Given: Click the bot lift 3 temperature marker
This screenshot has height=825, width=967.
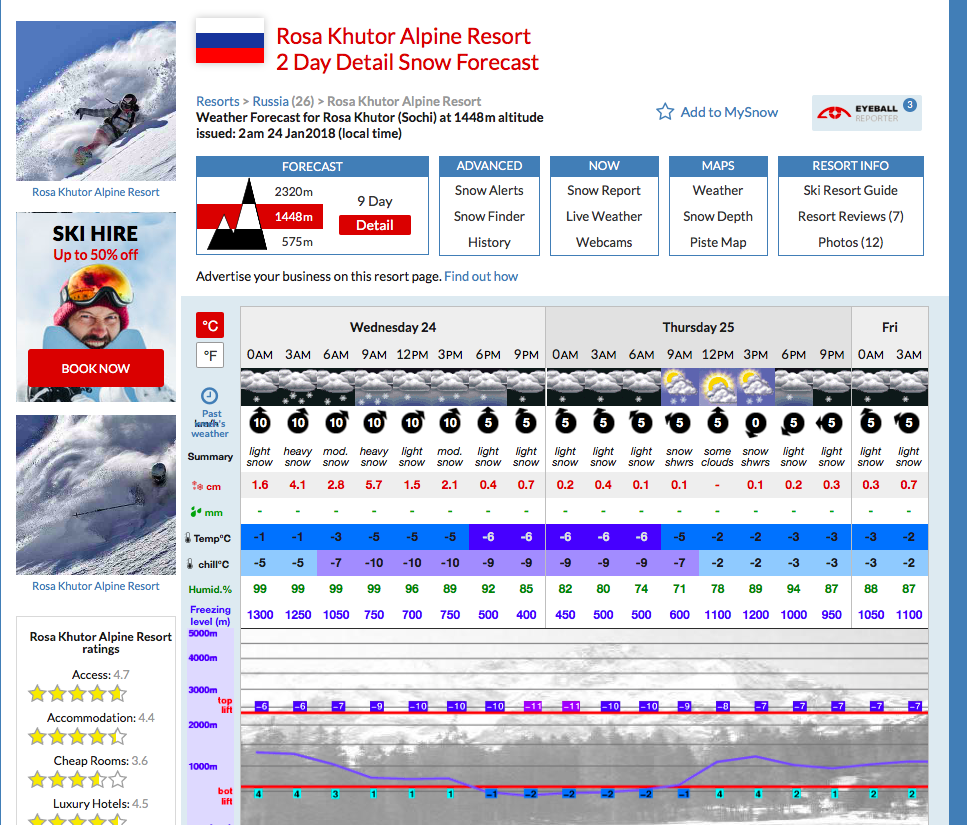Looking at the screenshot, I should click(335, 794).
